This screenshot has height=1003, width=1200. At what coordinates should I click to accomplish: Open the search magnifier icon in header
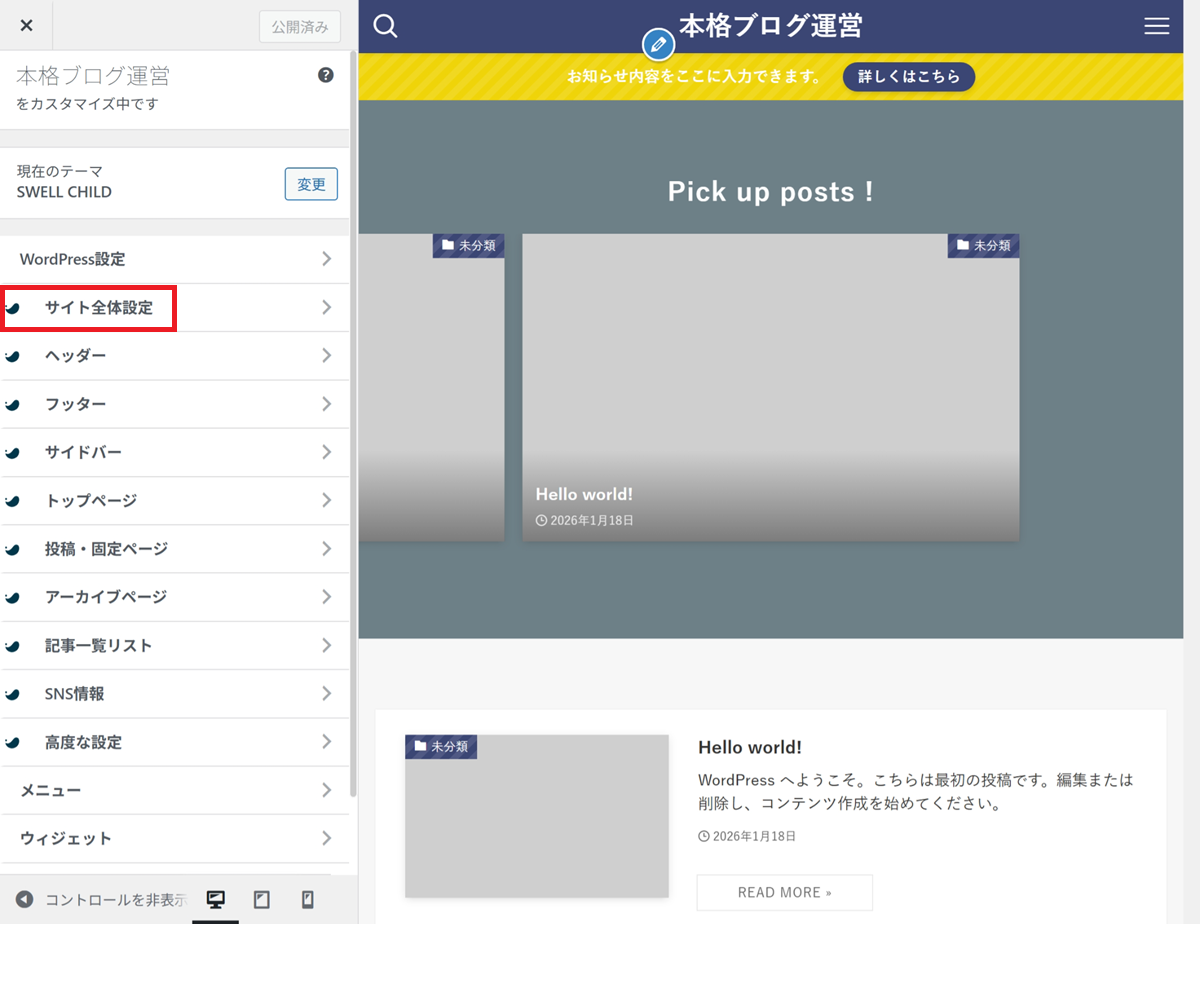tap(385, 26)
